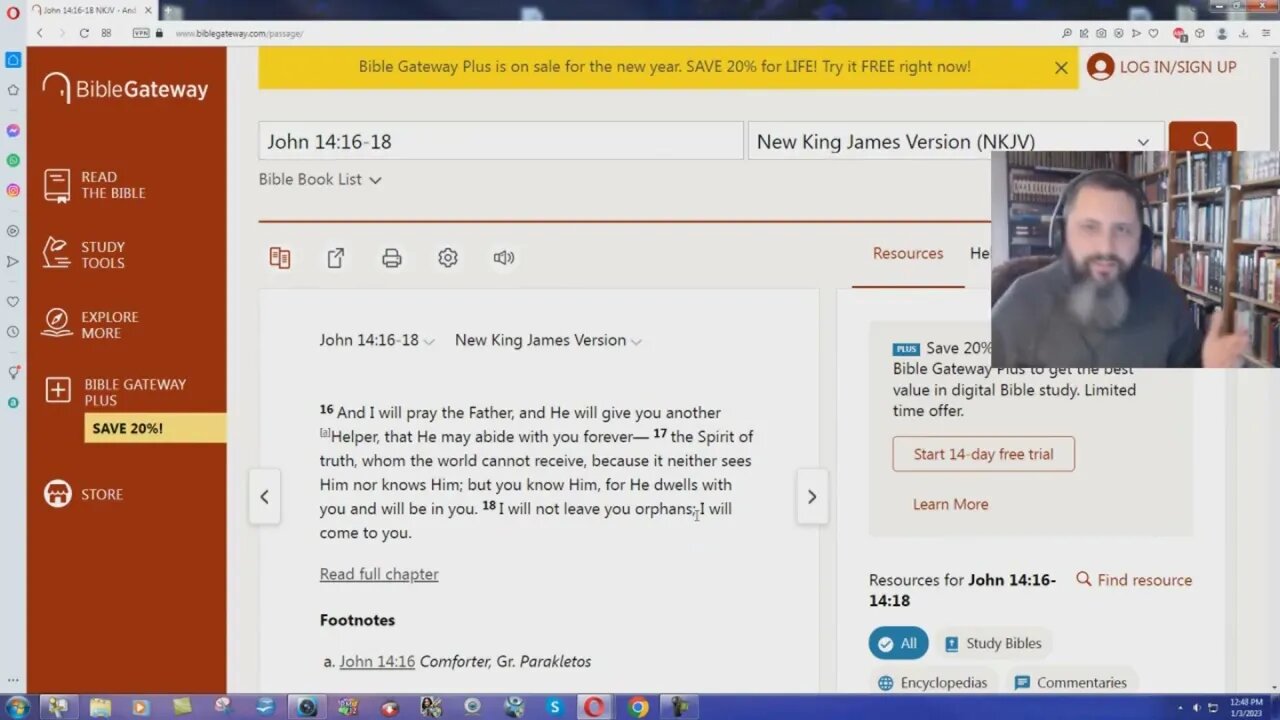Click the SAVE 20% badge

155,428
